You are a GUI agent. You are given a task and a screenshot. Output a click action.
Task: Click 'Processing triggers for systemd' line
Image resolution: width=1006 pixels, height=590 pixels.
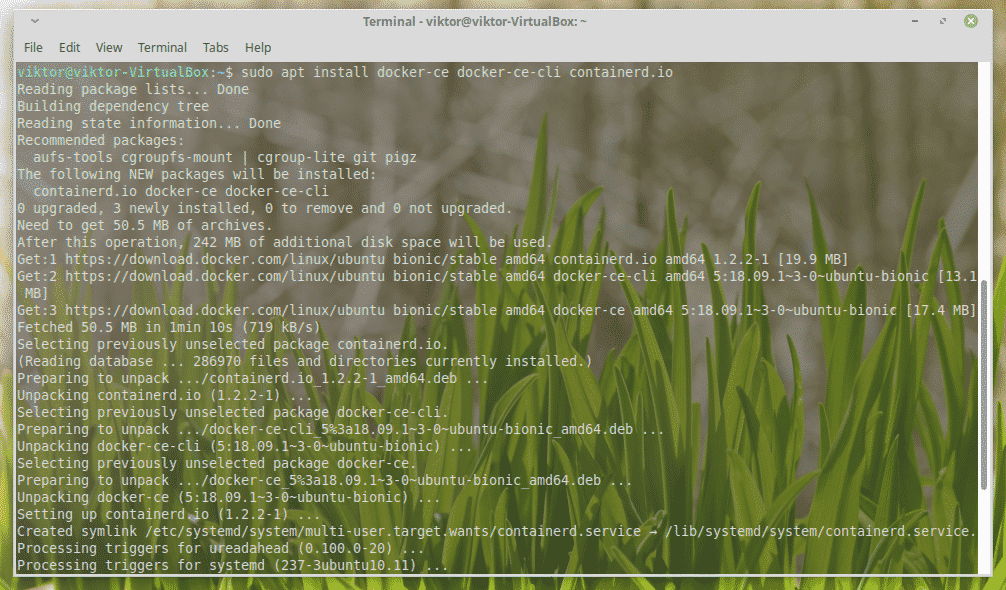click(233, 565)
